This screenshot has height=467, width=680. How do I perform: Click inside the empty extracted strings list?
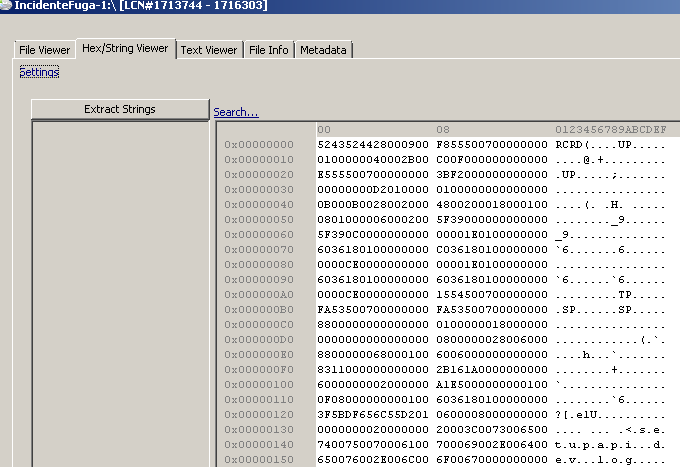[119, 290]
